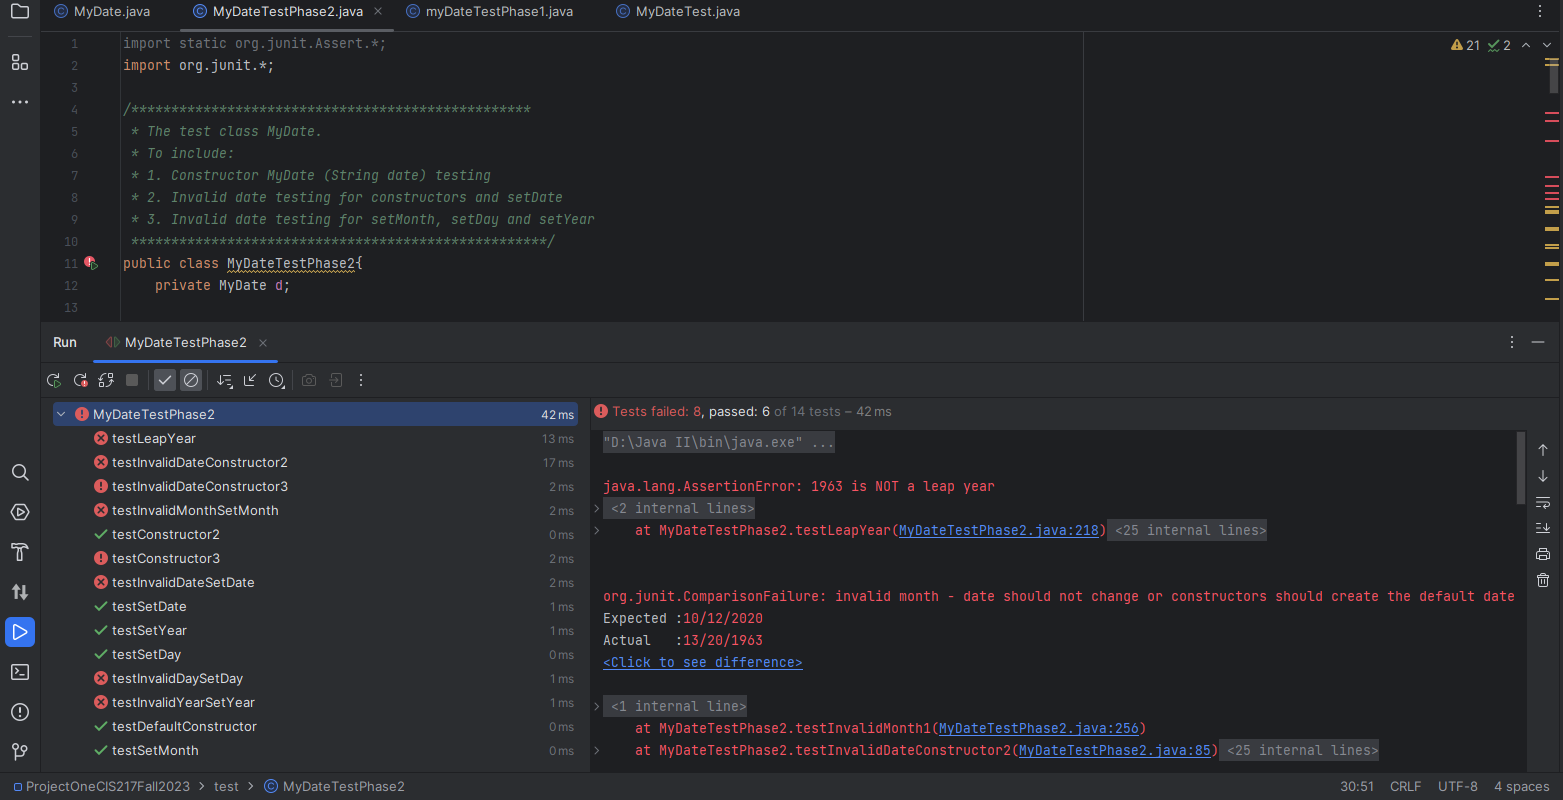
Task: Click to see difference link
Action: 702,662
